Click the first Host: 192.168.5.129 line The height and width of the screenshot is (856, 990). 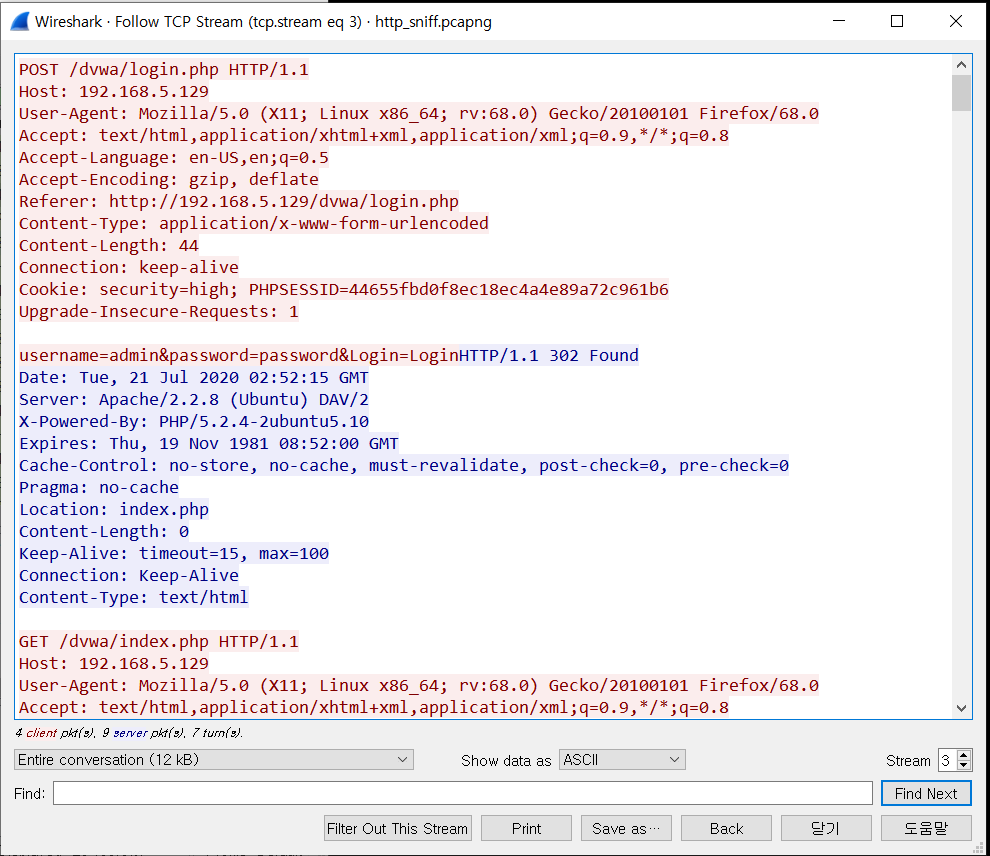coord(114,92)
